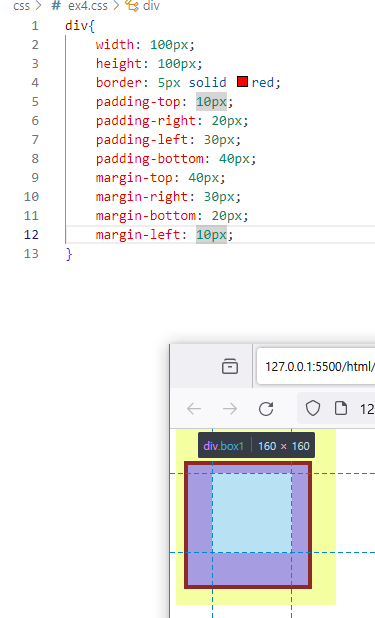
Task: Click the shield tracking protection icon
Action: (313, 408)
